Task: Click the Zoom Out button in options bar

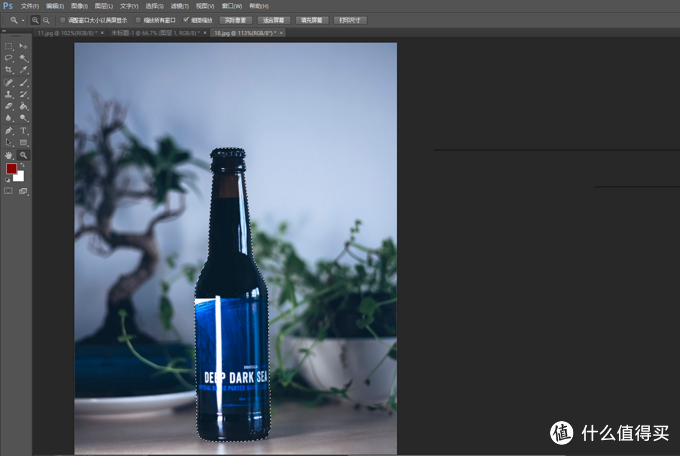Action: (46, 20)
